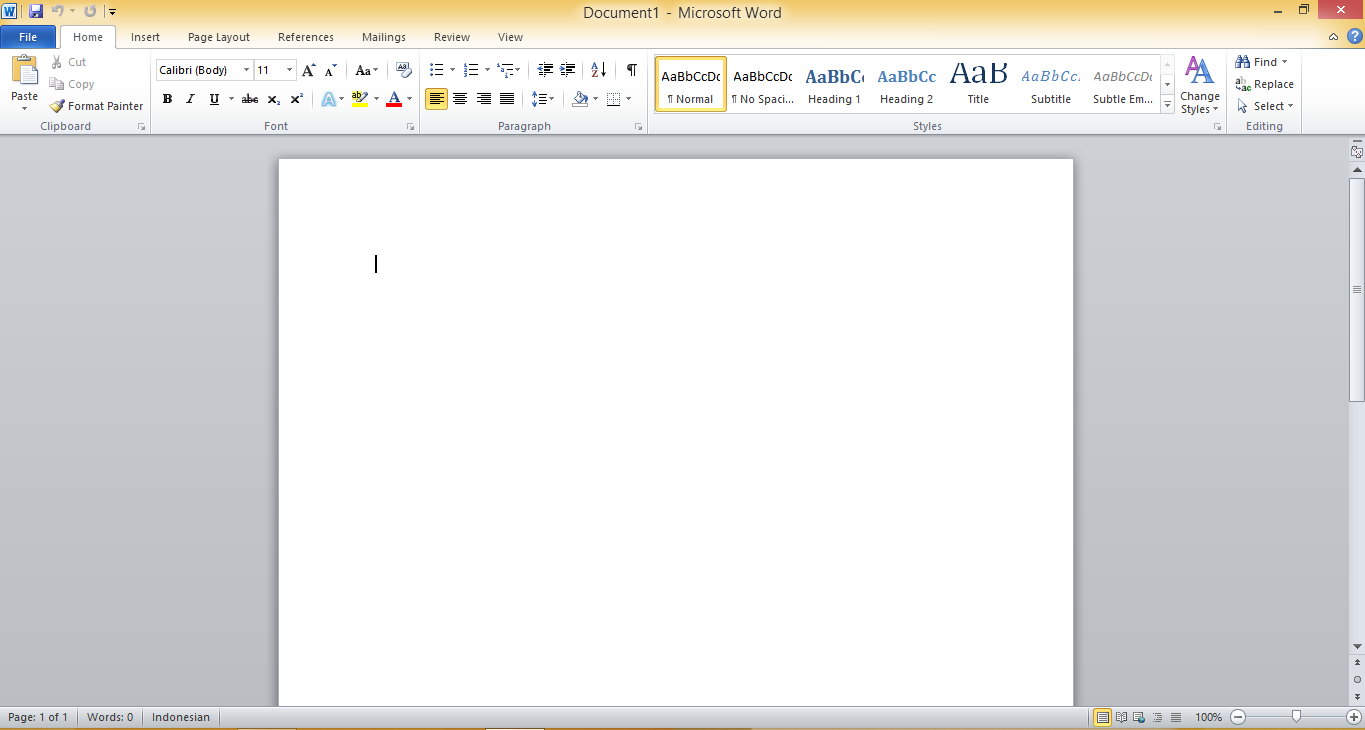Select the subscript icon
This screenshot has height=730, width=1365.
272,98
